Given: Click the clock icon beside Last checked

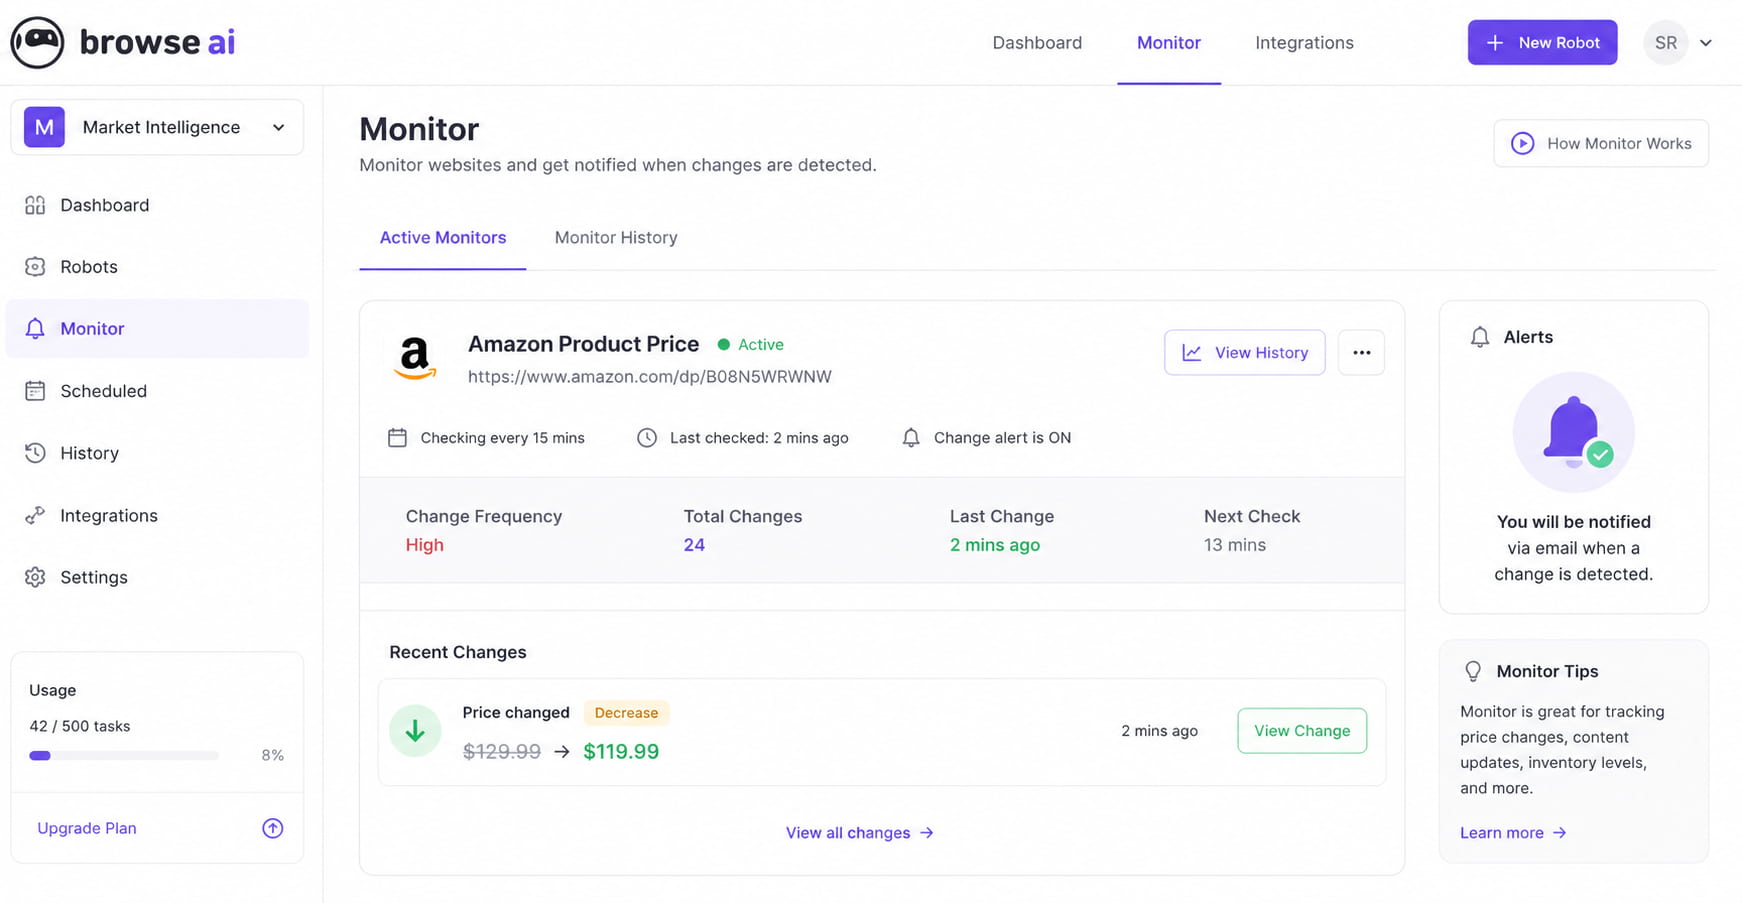Looking at the screenshot, I should pos(647,438).
